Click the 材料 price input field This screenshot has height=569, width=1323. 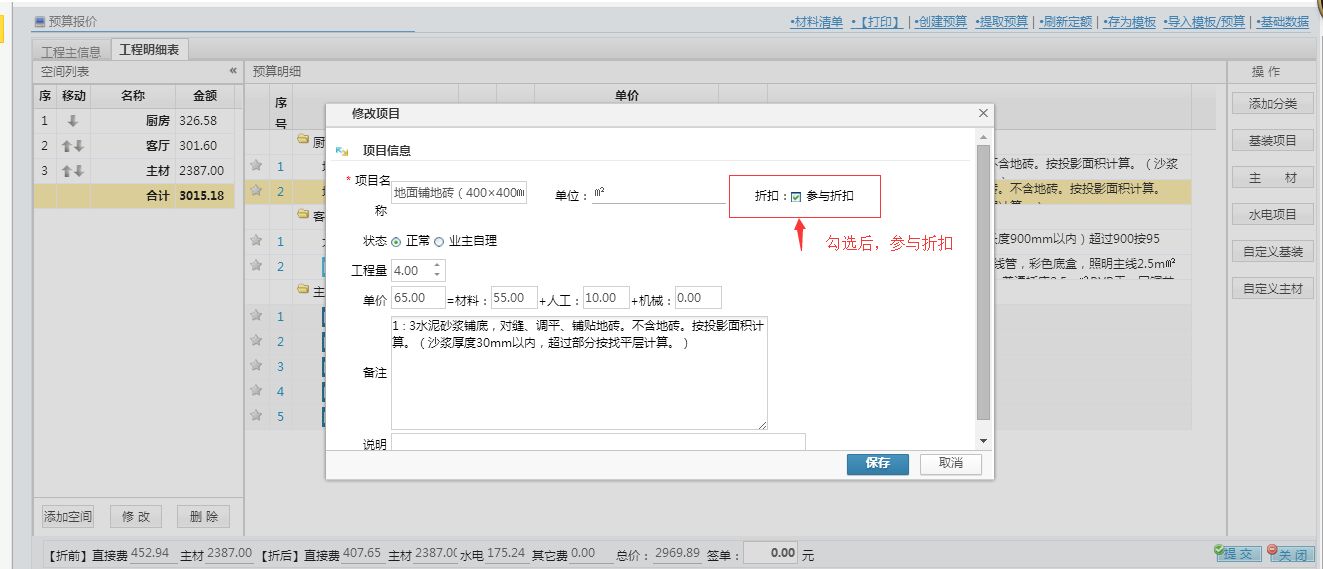click(x=514, y=298)
